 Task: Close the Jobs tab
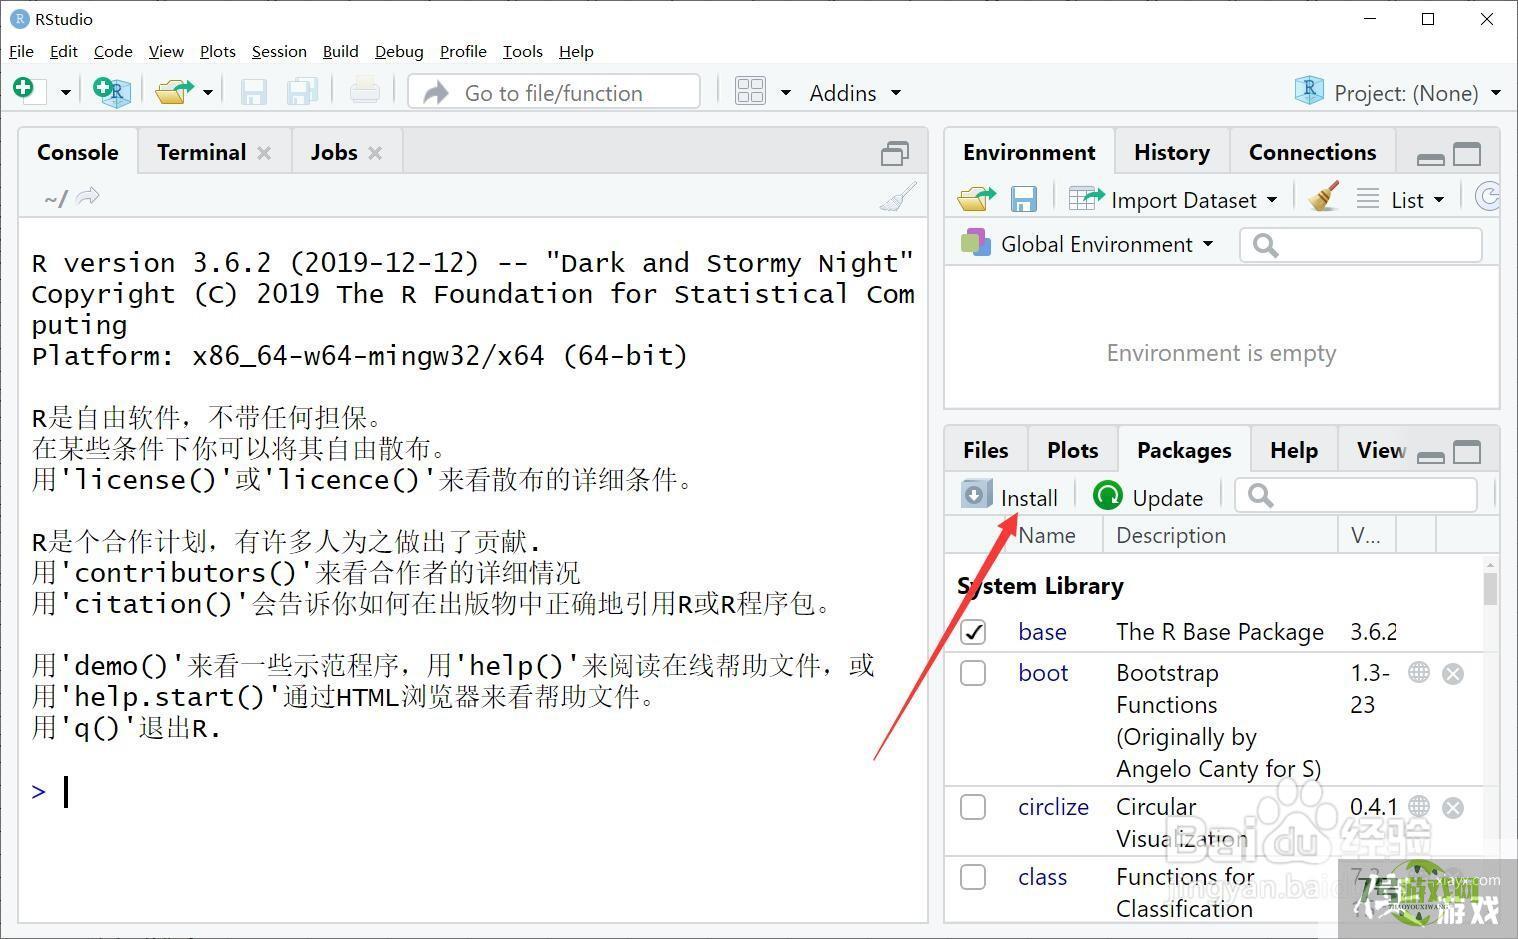(375, 153)
